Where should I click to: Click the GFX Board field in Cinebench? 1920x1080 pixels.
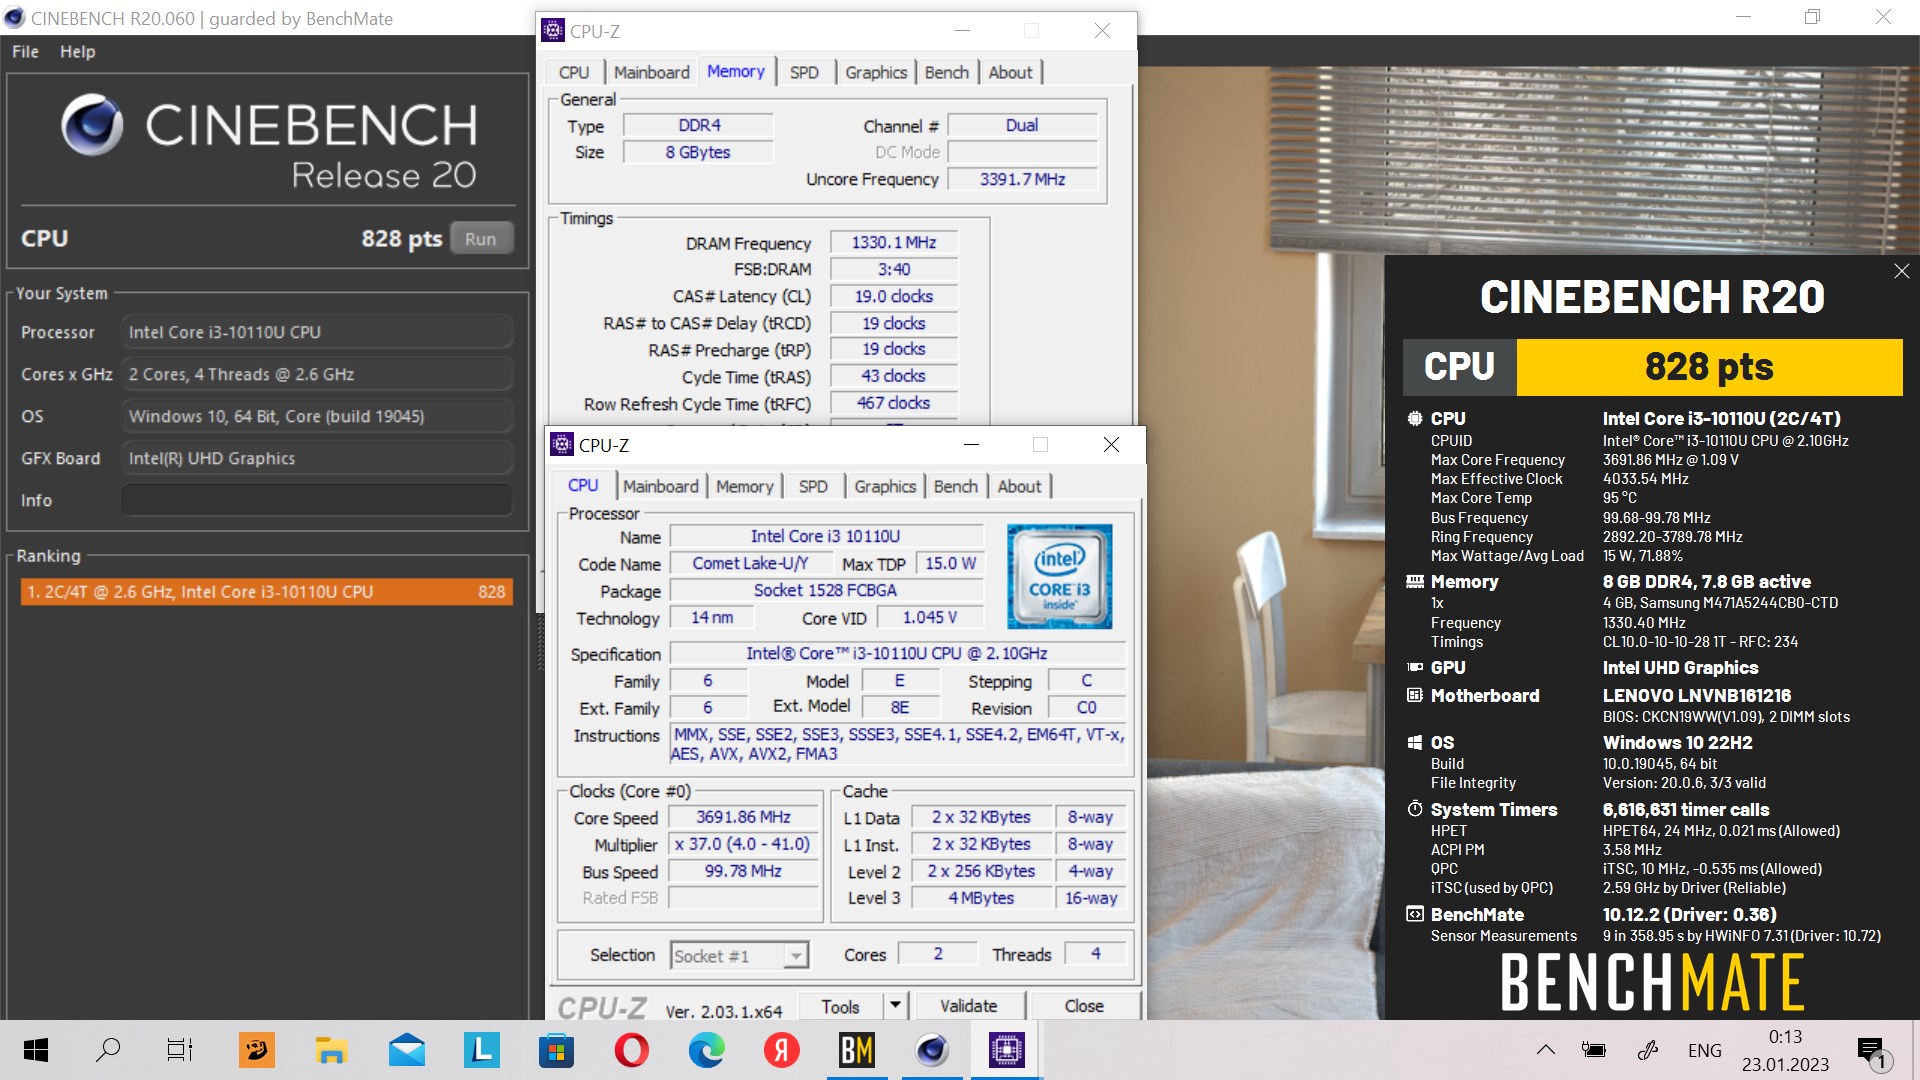click(317, 458)
